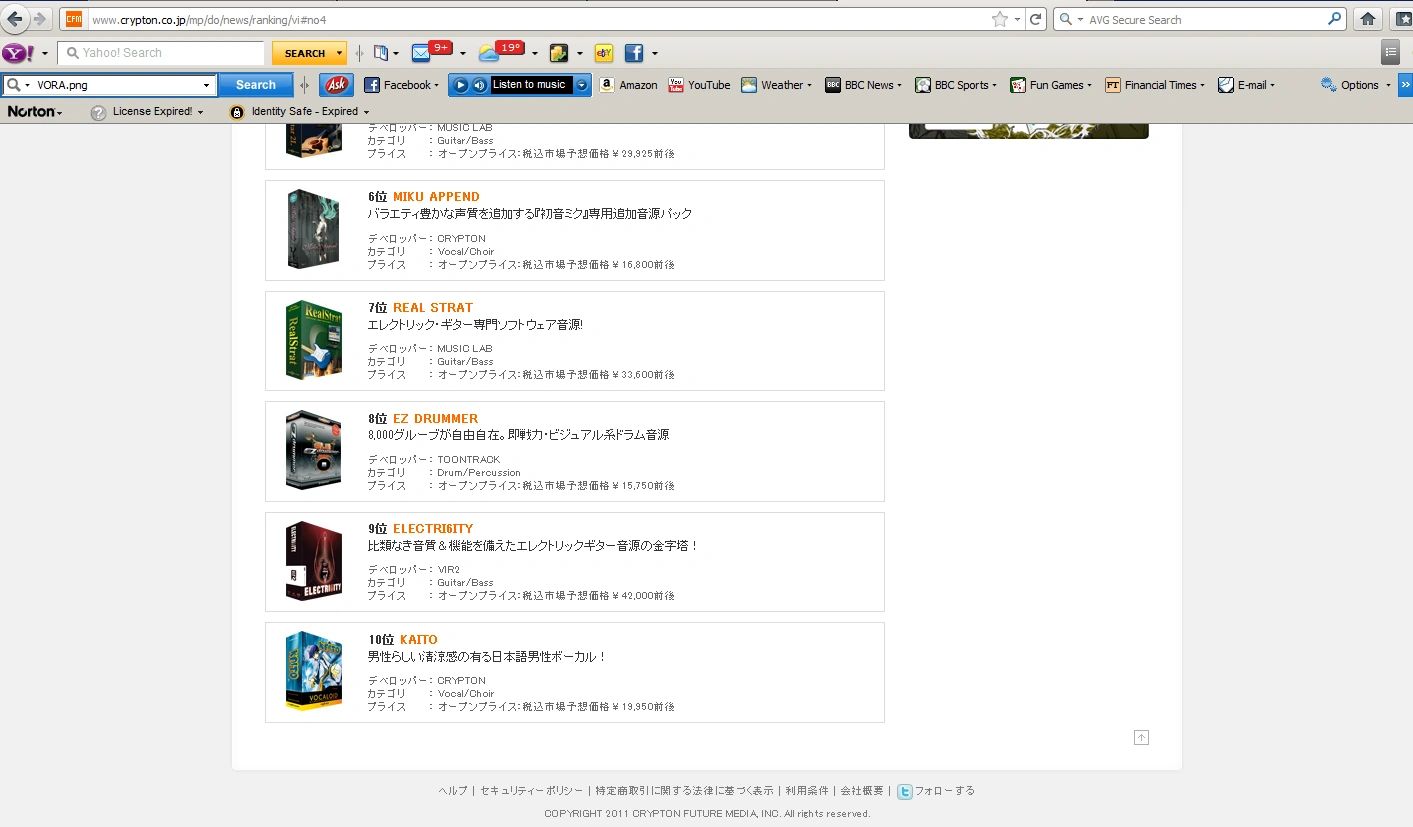Mute the Listen to music speaker
The image size is (1413, 827).
pyautogui.click(x=479, y=85)
